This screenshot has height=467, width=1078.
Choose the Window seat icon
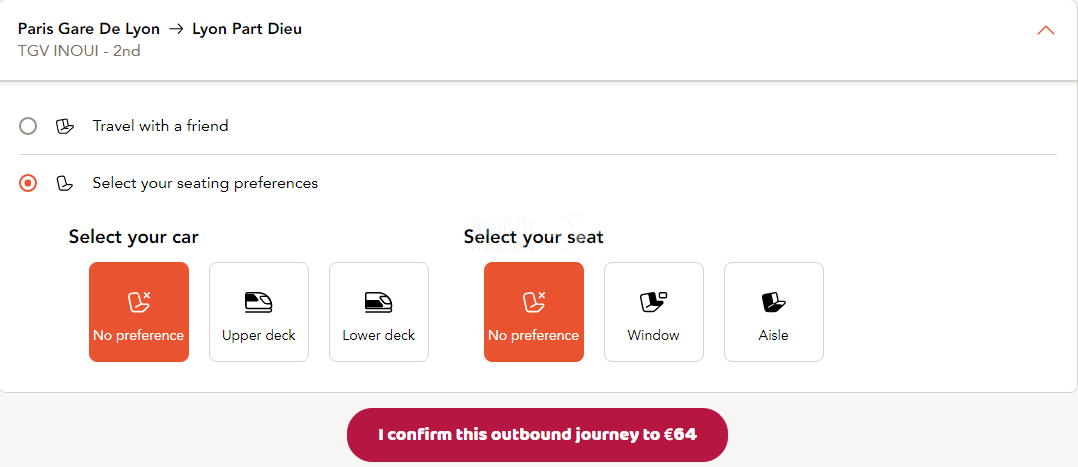click(x=653, y=302)
